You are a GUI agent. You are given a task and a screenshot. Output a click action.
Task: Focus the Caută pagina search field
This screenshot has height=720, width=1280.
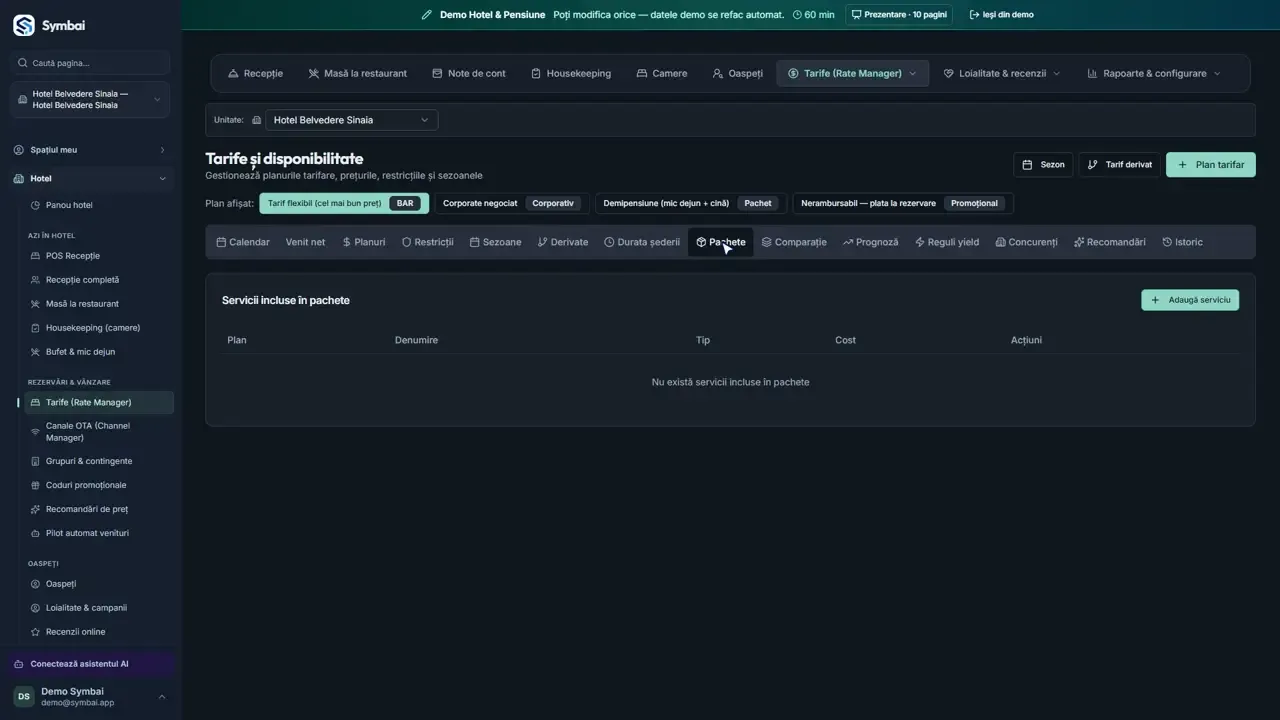click(x=90, y=63)
